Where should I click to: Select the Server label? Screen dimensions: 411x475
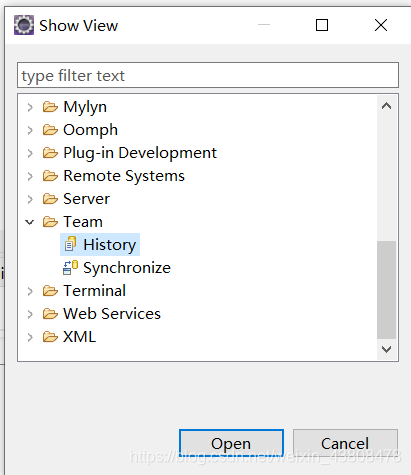86,199
